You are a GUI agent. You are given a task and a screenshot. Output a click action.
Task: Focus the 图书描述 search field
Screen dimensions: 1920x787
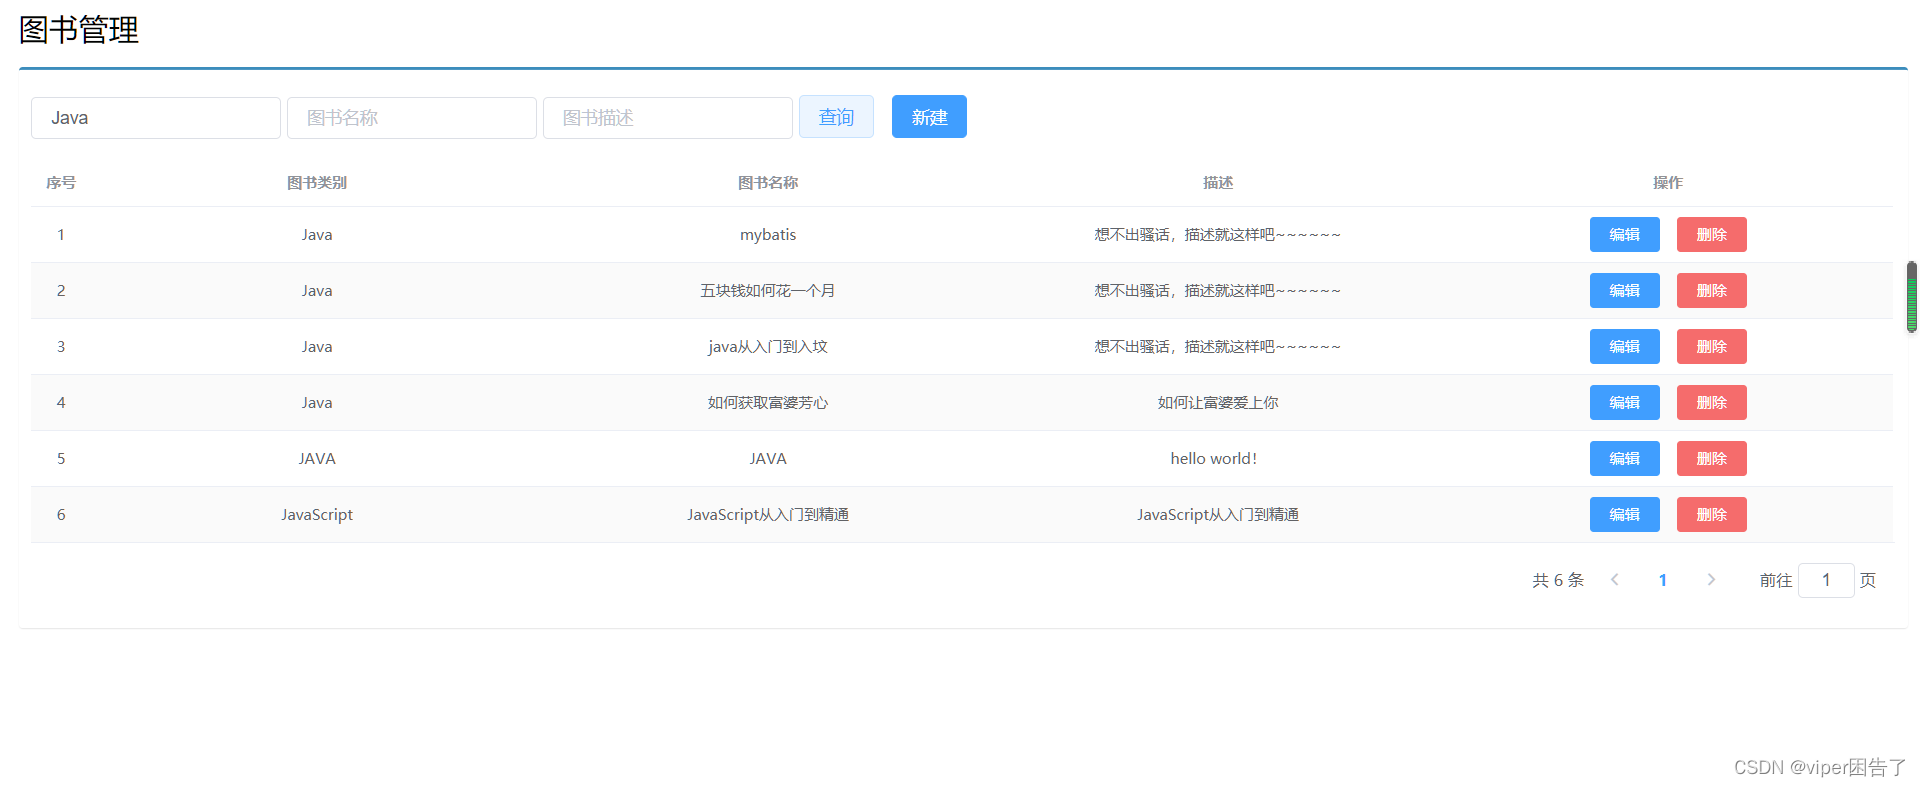[x=668, y=118]
